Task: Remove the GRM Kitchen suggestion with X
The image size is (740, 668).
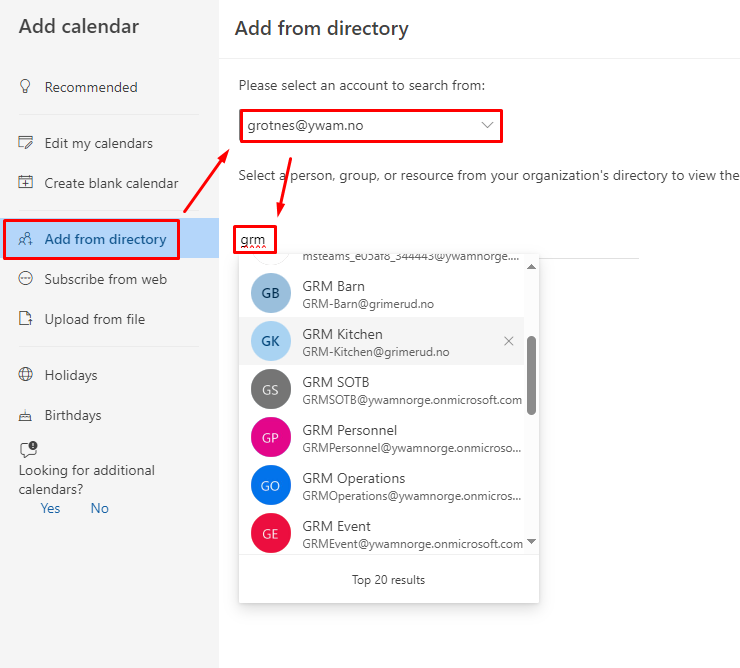Action: [x=508, y=341]
